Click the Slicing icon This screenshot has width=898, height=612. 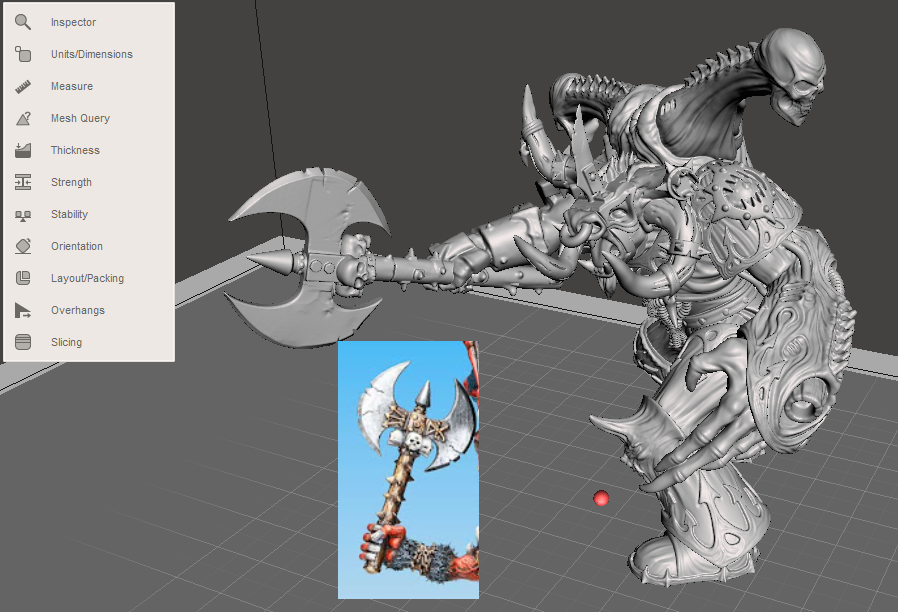tap(23, 342)
